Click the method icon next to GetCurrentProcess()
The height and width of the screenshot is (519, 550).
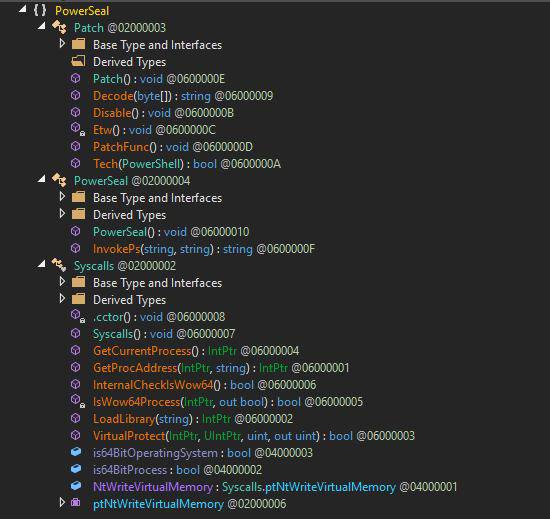75,350
